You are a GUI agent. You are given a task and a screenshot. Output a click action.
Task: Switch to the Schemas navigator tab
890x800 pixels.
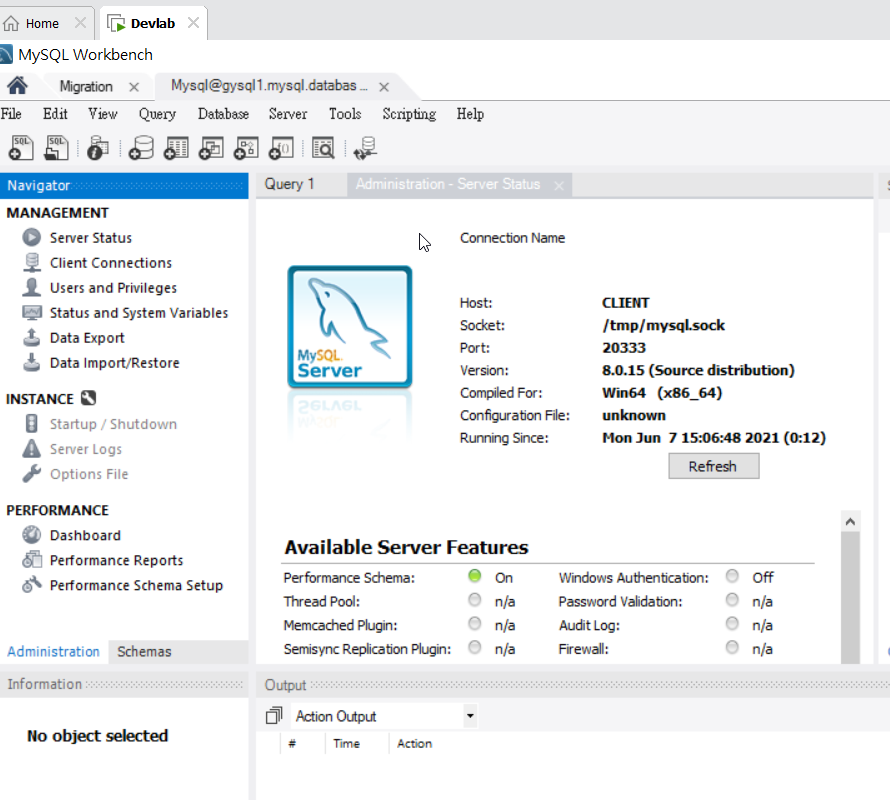point(144,651)
